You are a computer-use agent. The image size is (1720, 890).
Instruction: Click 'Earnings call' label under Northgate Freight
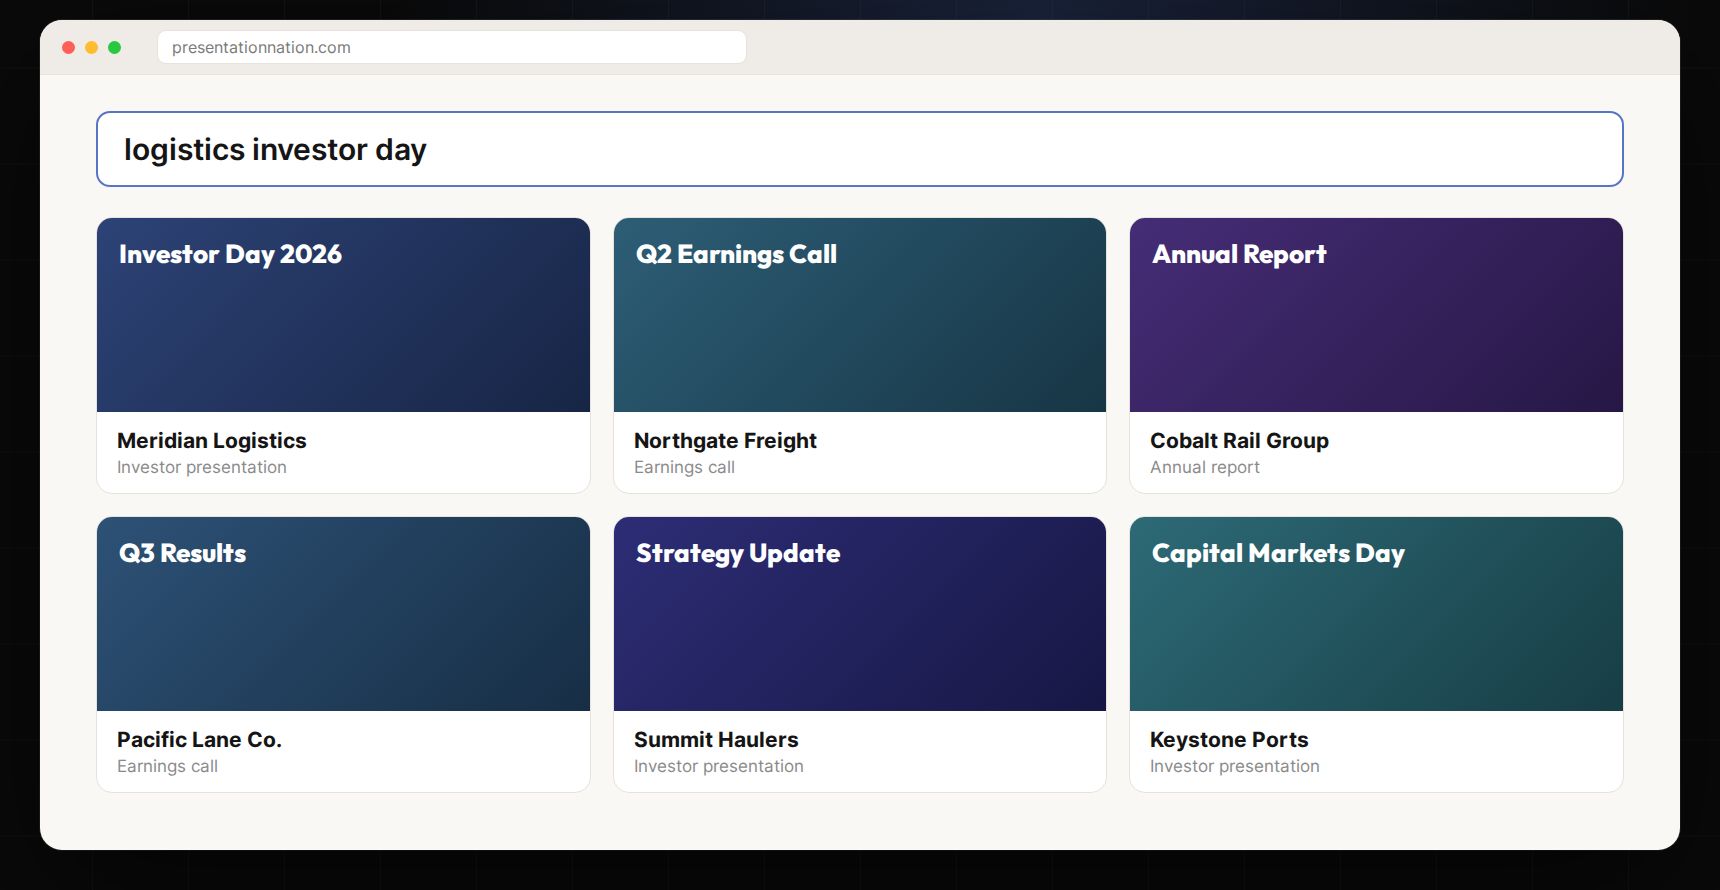point(684,467)
